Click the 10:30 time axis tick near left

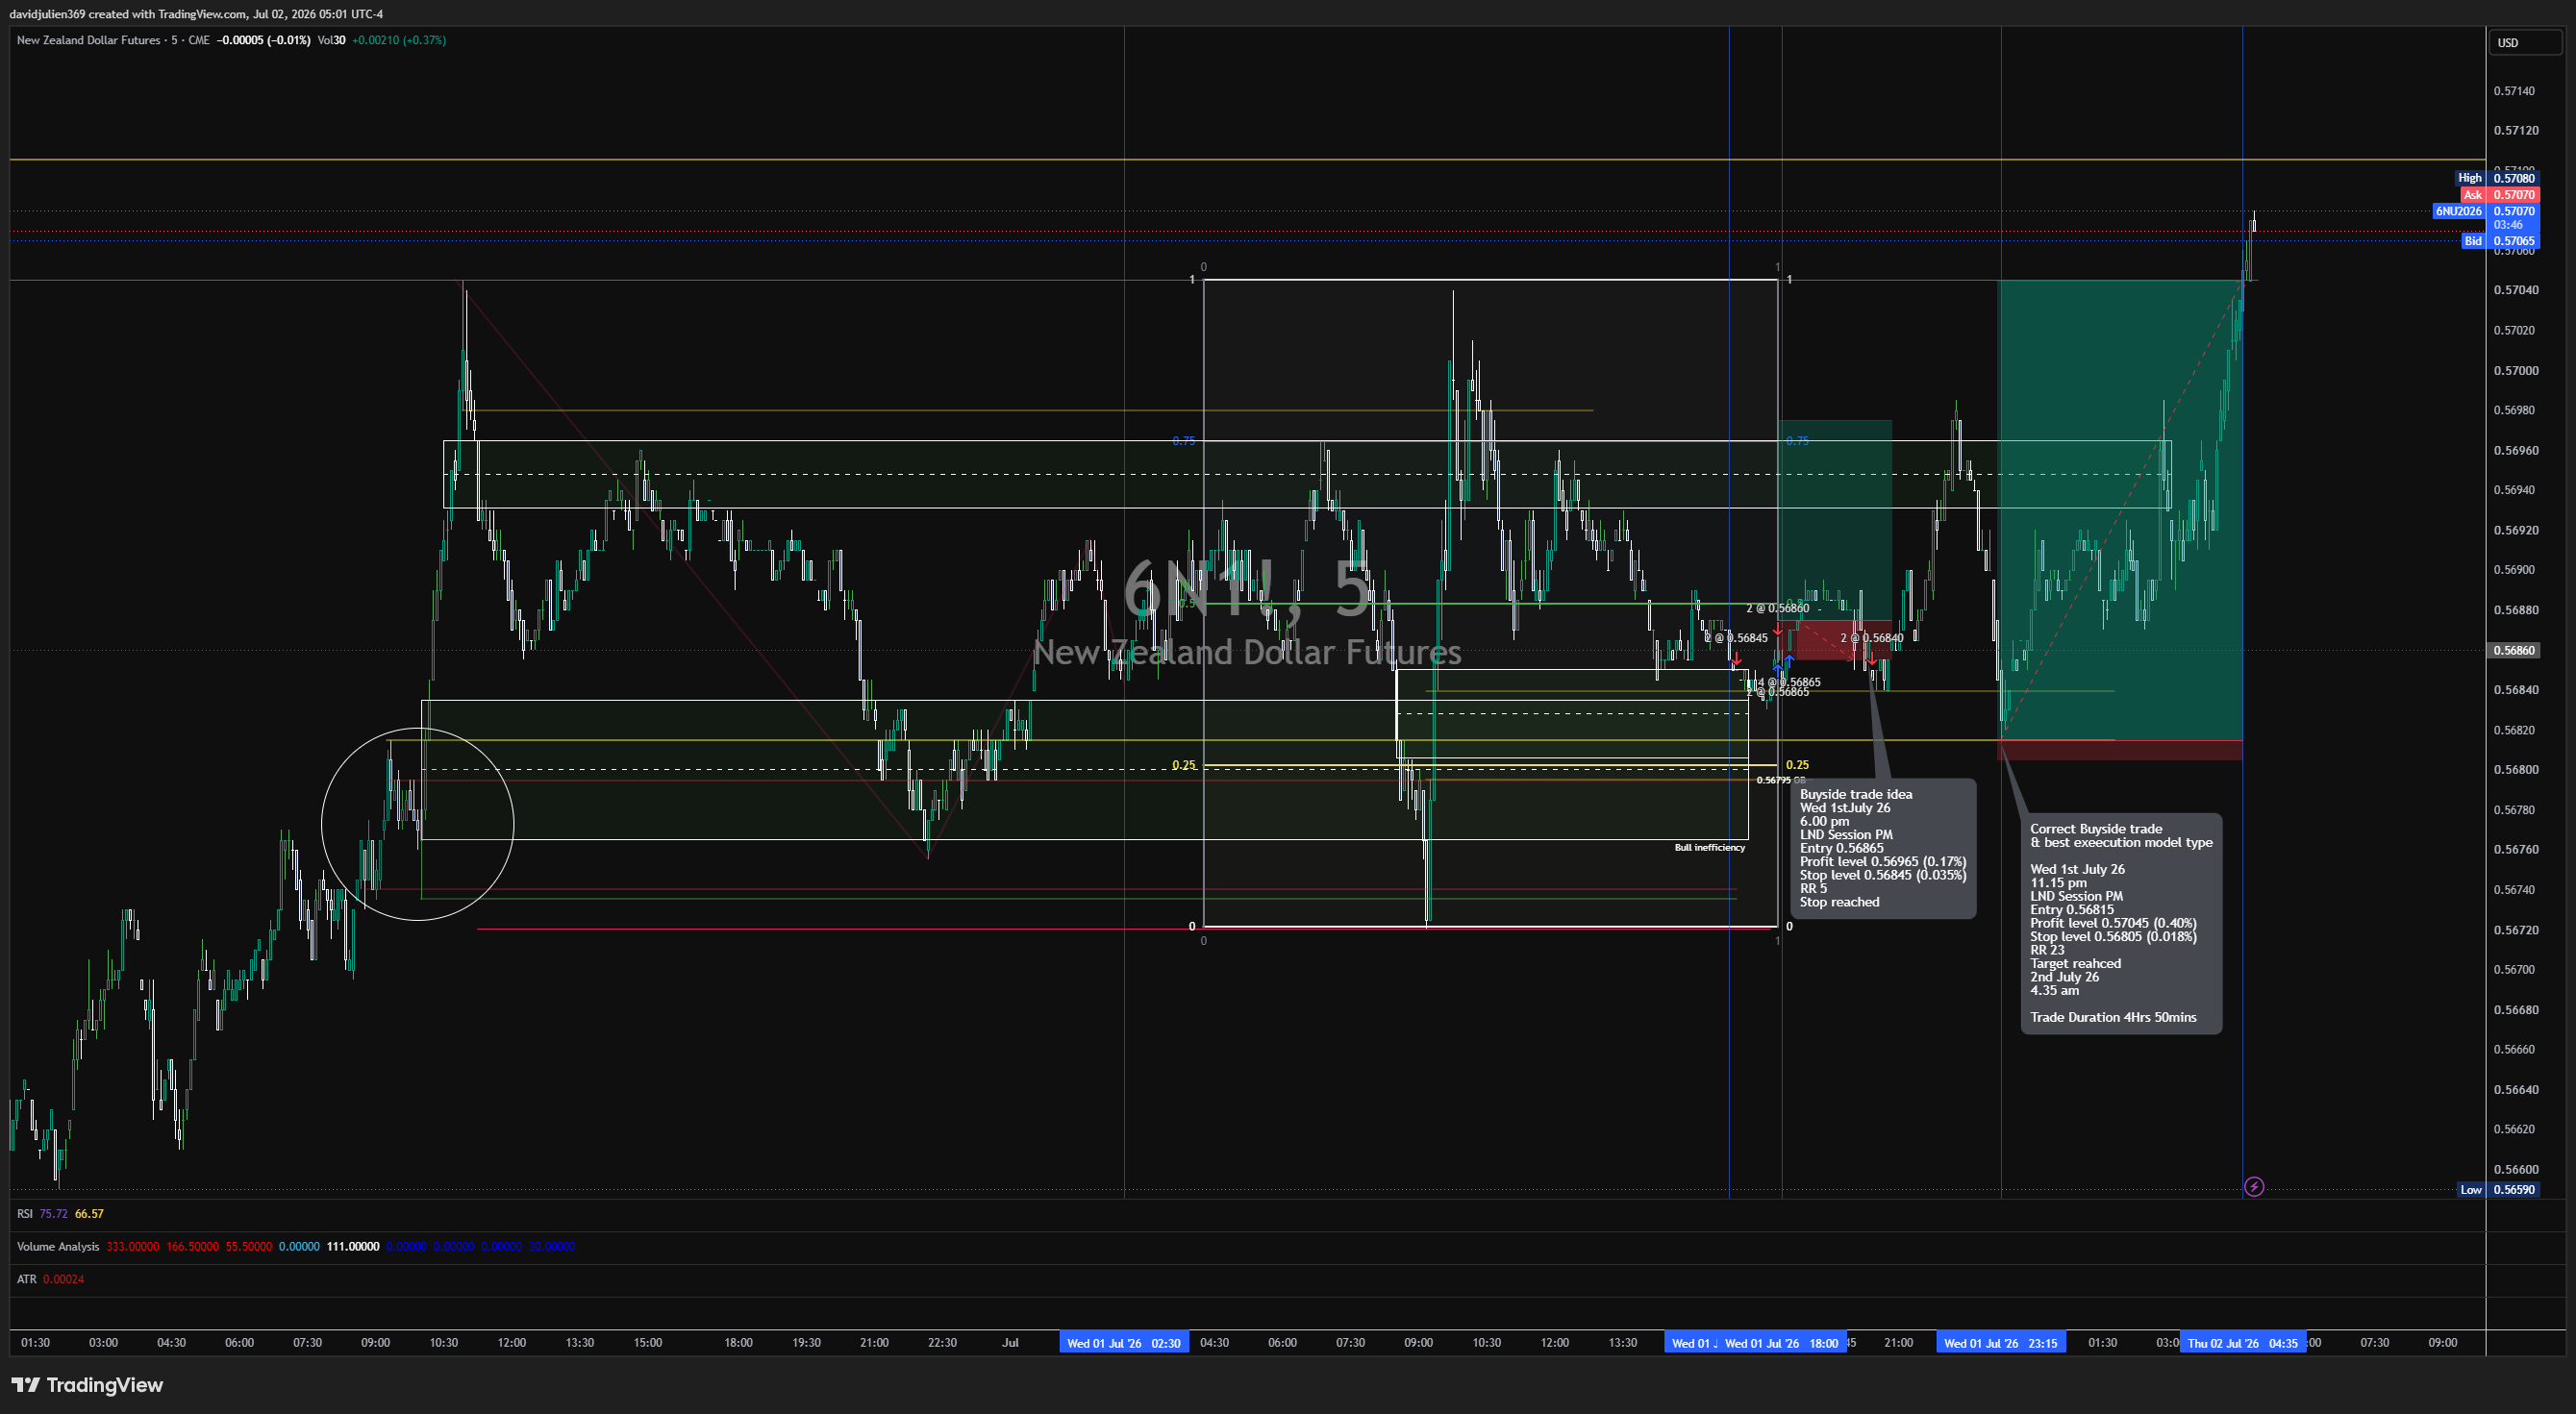pyautogui.click(x=443, y=1342)
